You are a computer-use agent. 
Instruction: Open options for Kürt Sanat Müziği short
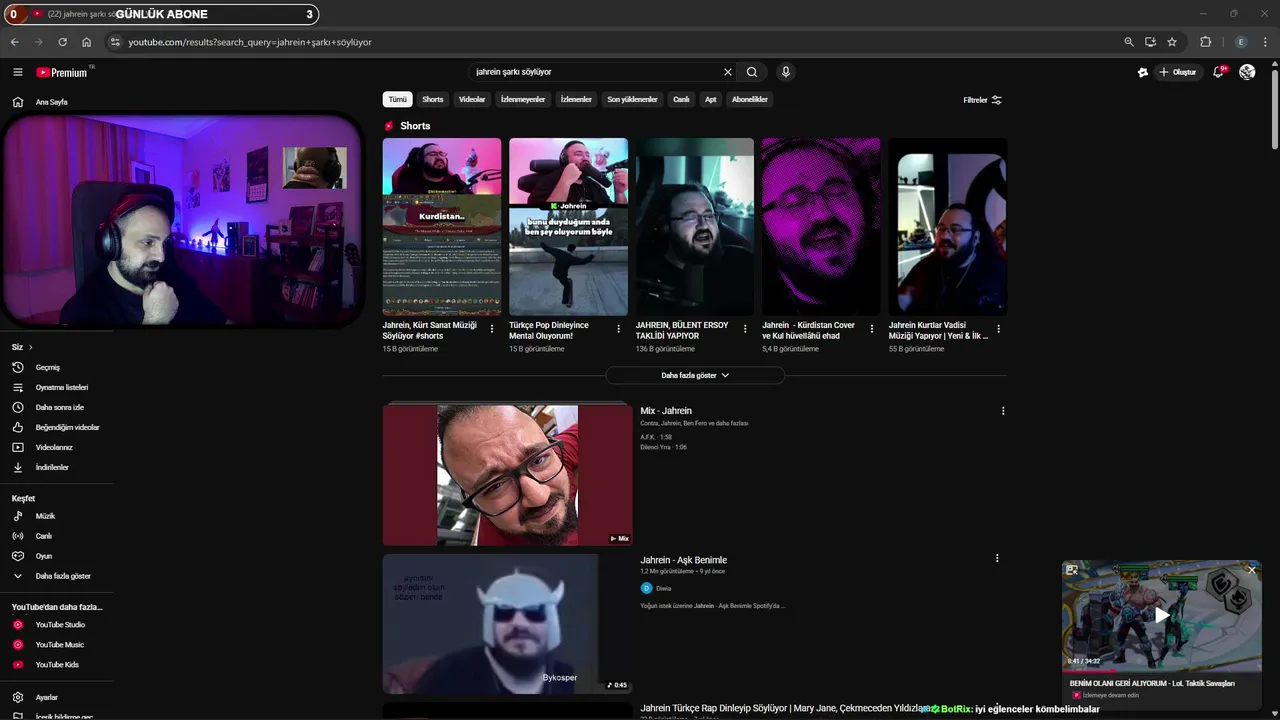492,329
